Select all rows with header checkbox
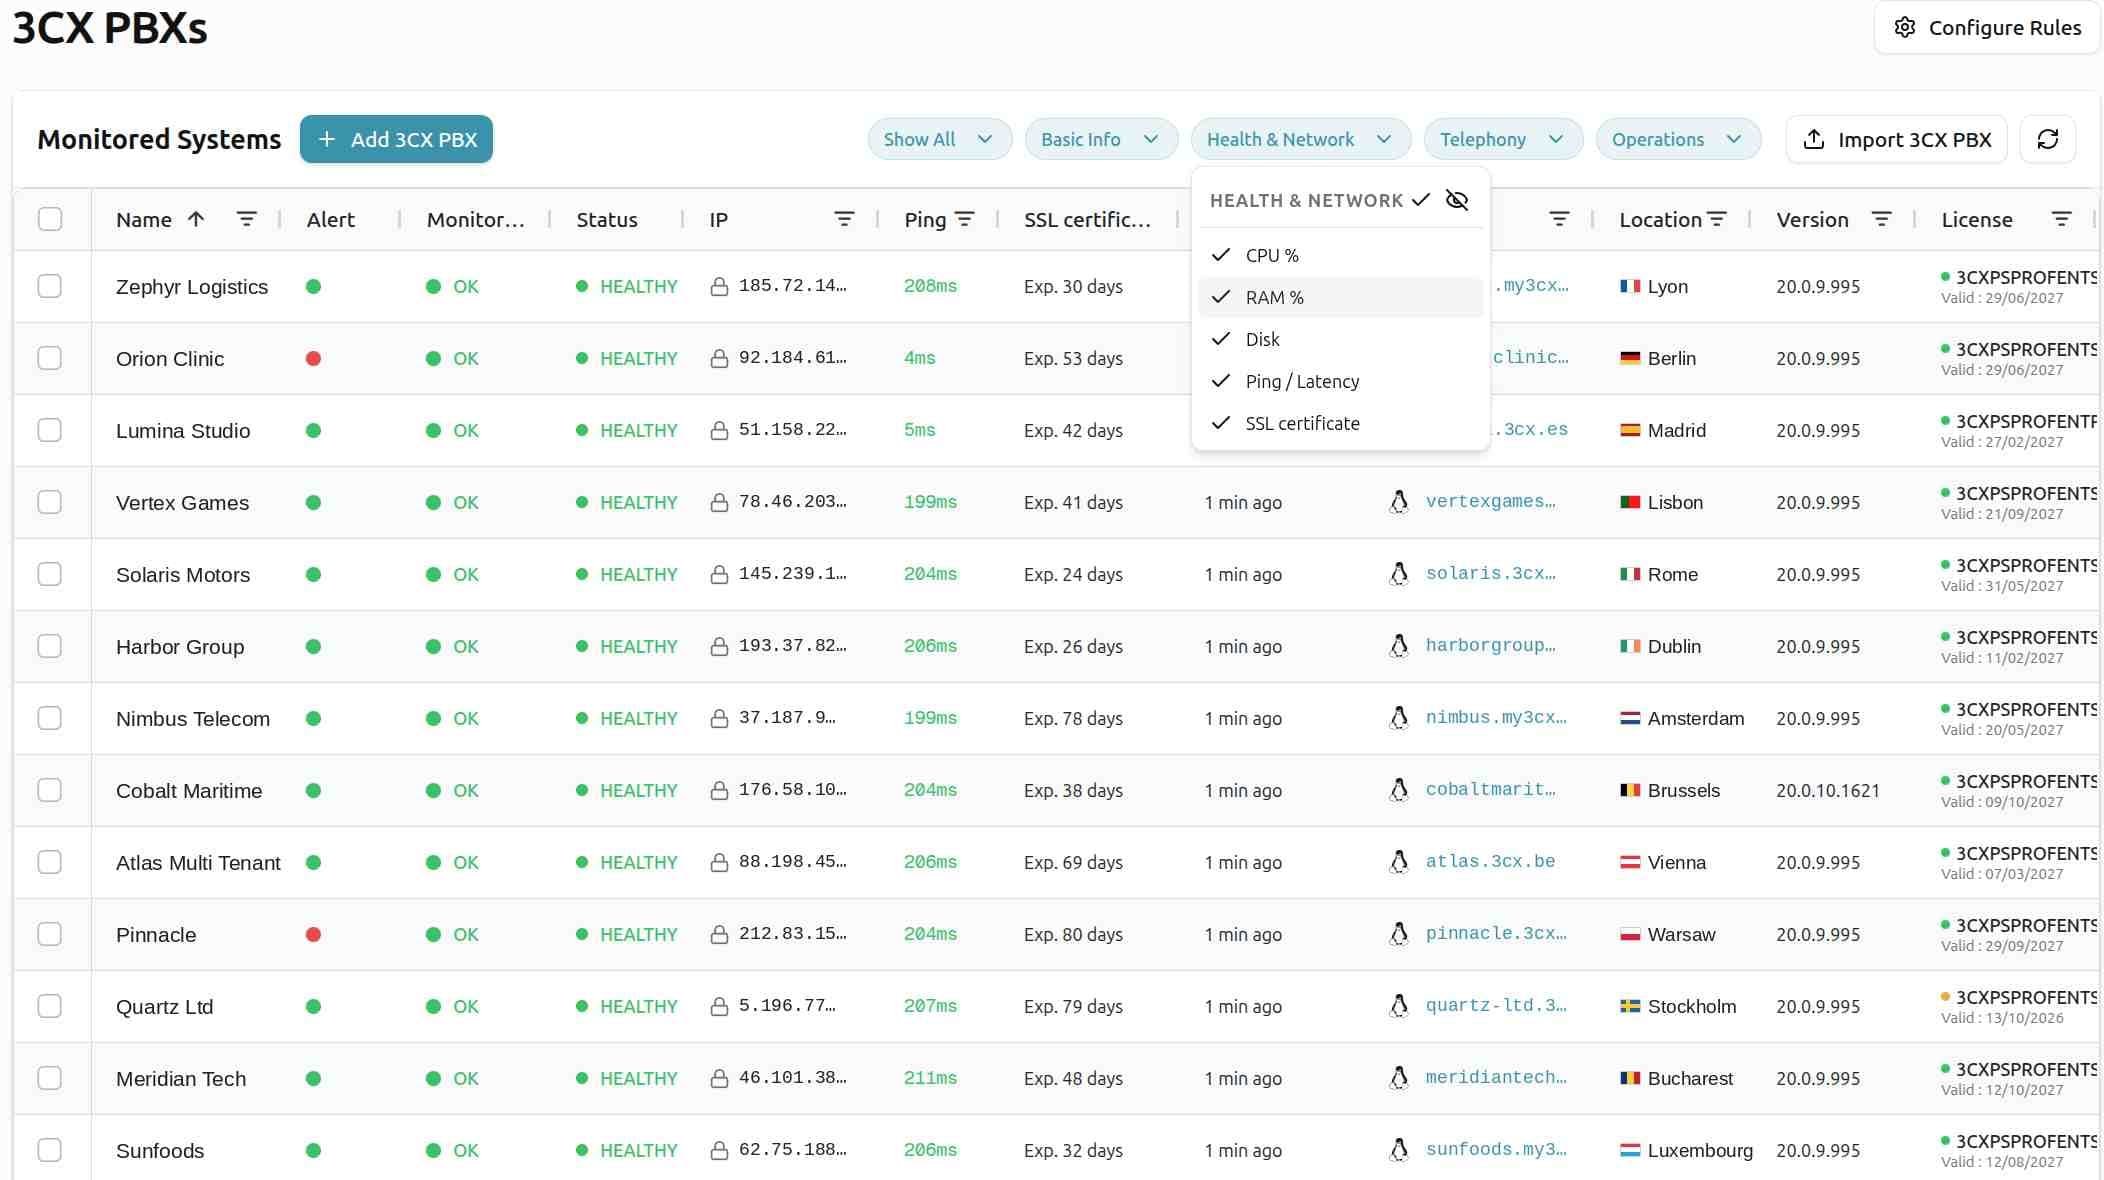This screenshot has height=1180, width=2104. point(49,219)
